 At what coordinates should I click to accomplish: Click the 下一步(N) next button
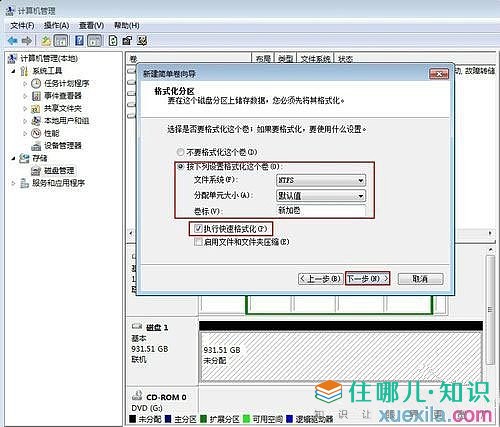[367, 279]
